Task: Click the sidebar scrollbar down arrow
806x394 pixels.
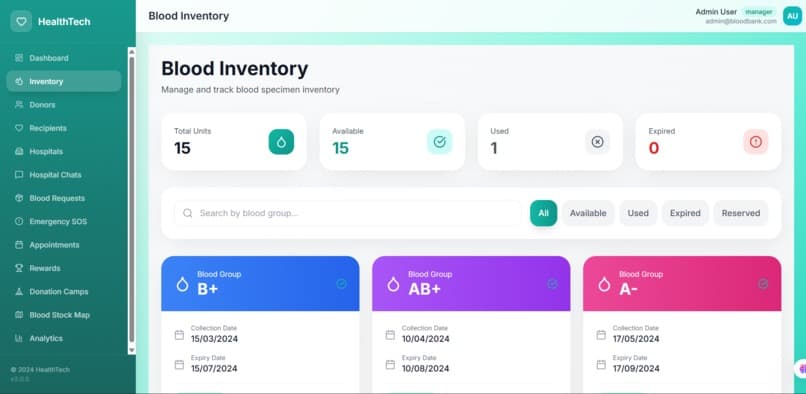Action: [x=132, y=350]
